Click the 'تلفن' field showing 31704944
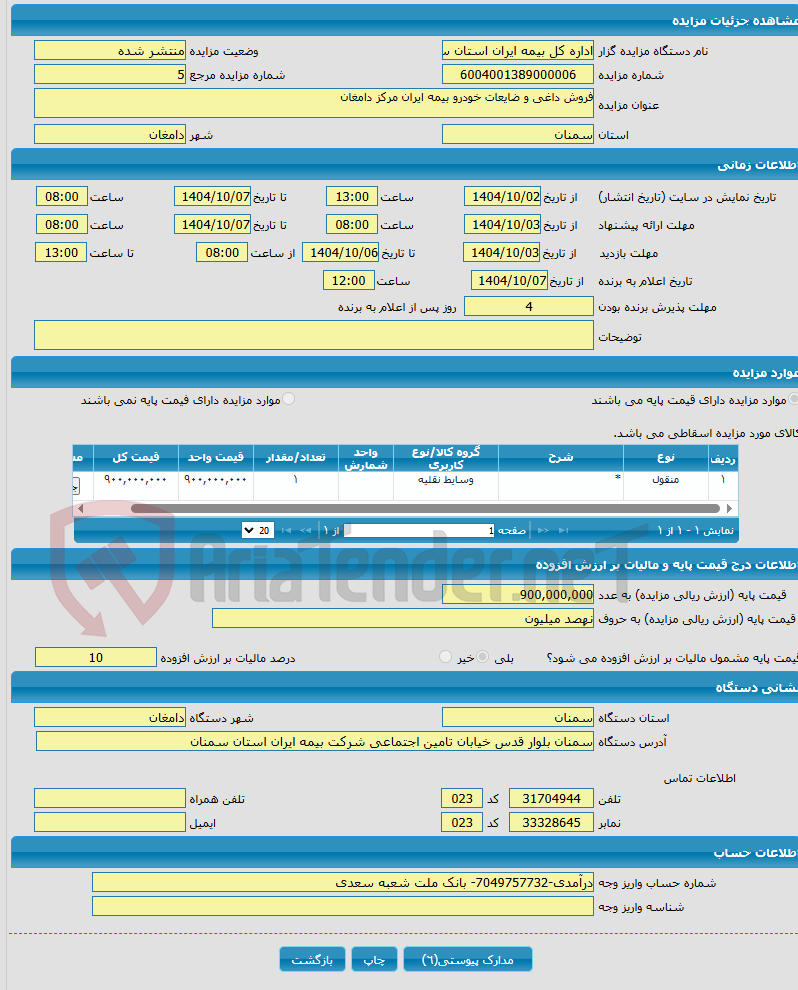 [551, 798]
